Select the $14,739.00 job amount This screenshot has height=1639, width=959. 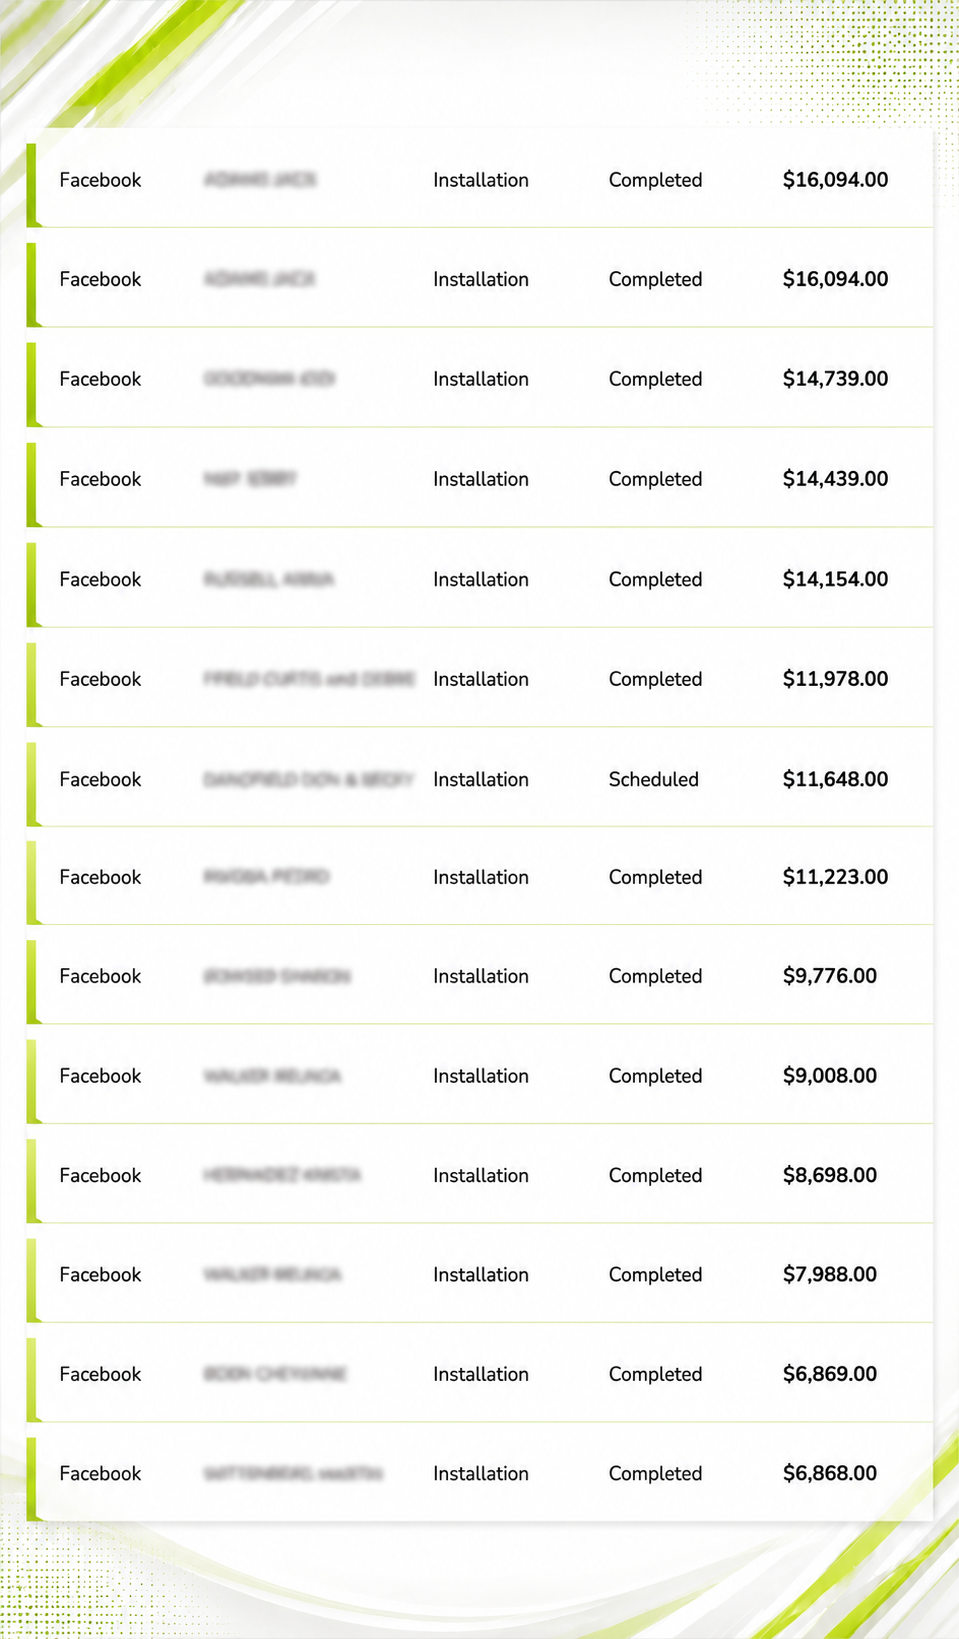coord(835,379)
